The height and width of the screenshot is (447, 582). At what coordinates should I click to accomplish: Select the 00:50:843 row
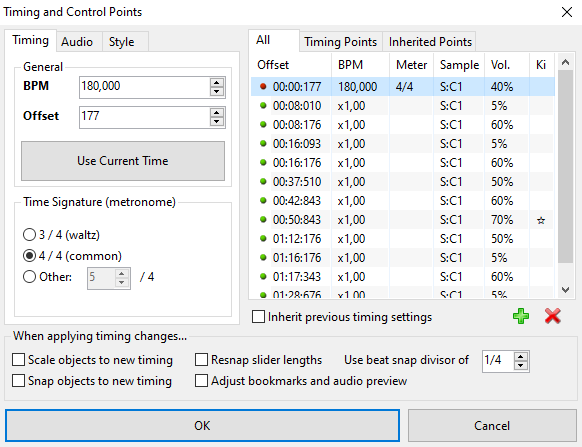403,220
